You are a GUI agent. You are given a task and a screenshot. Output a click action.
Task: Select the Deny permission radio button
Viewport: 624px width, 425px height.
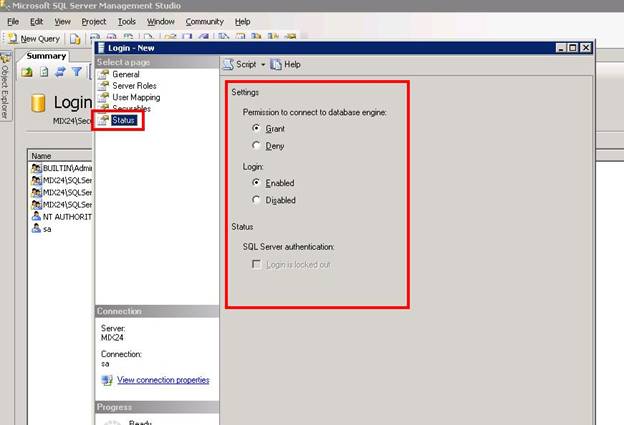(x=256, y=145)
